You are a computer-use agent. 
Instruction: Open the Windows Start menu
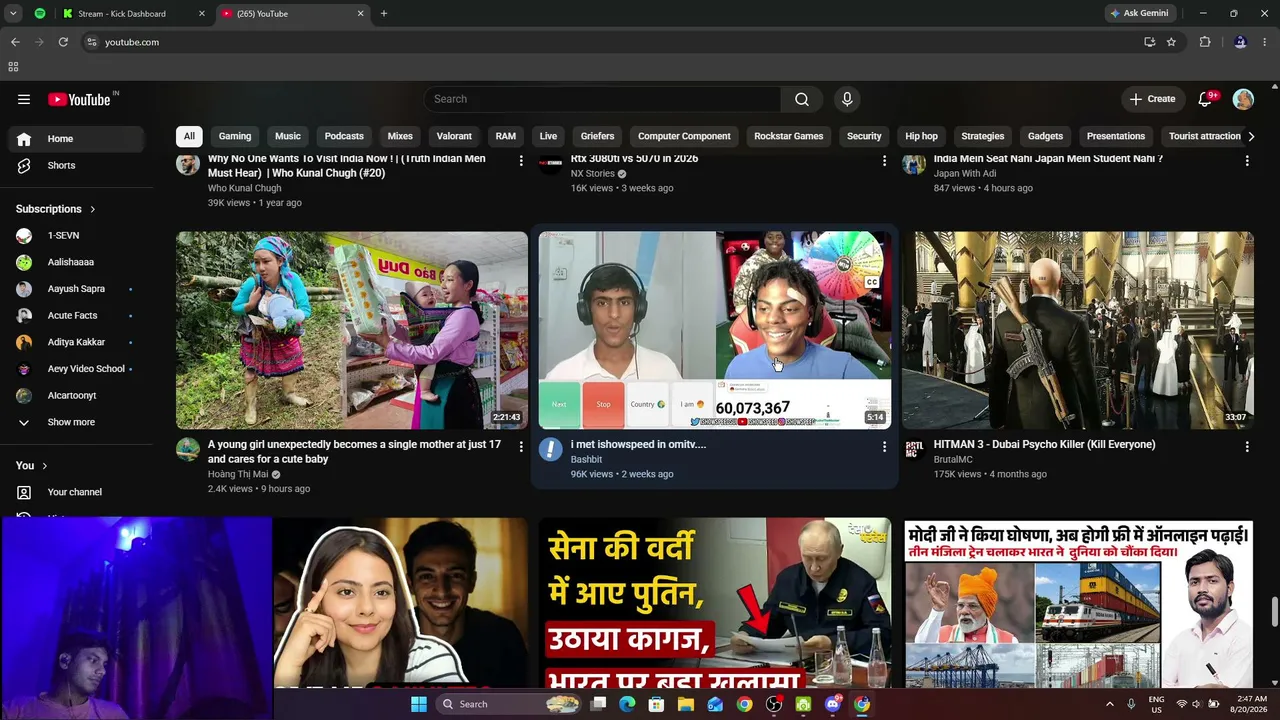419,704
